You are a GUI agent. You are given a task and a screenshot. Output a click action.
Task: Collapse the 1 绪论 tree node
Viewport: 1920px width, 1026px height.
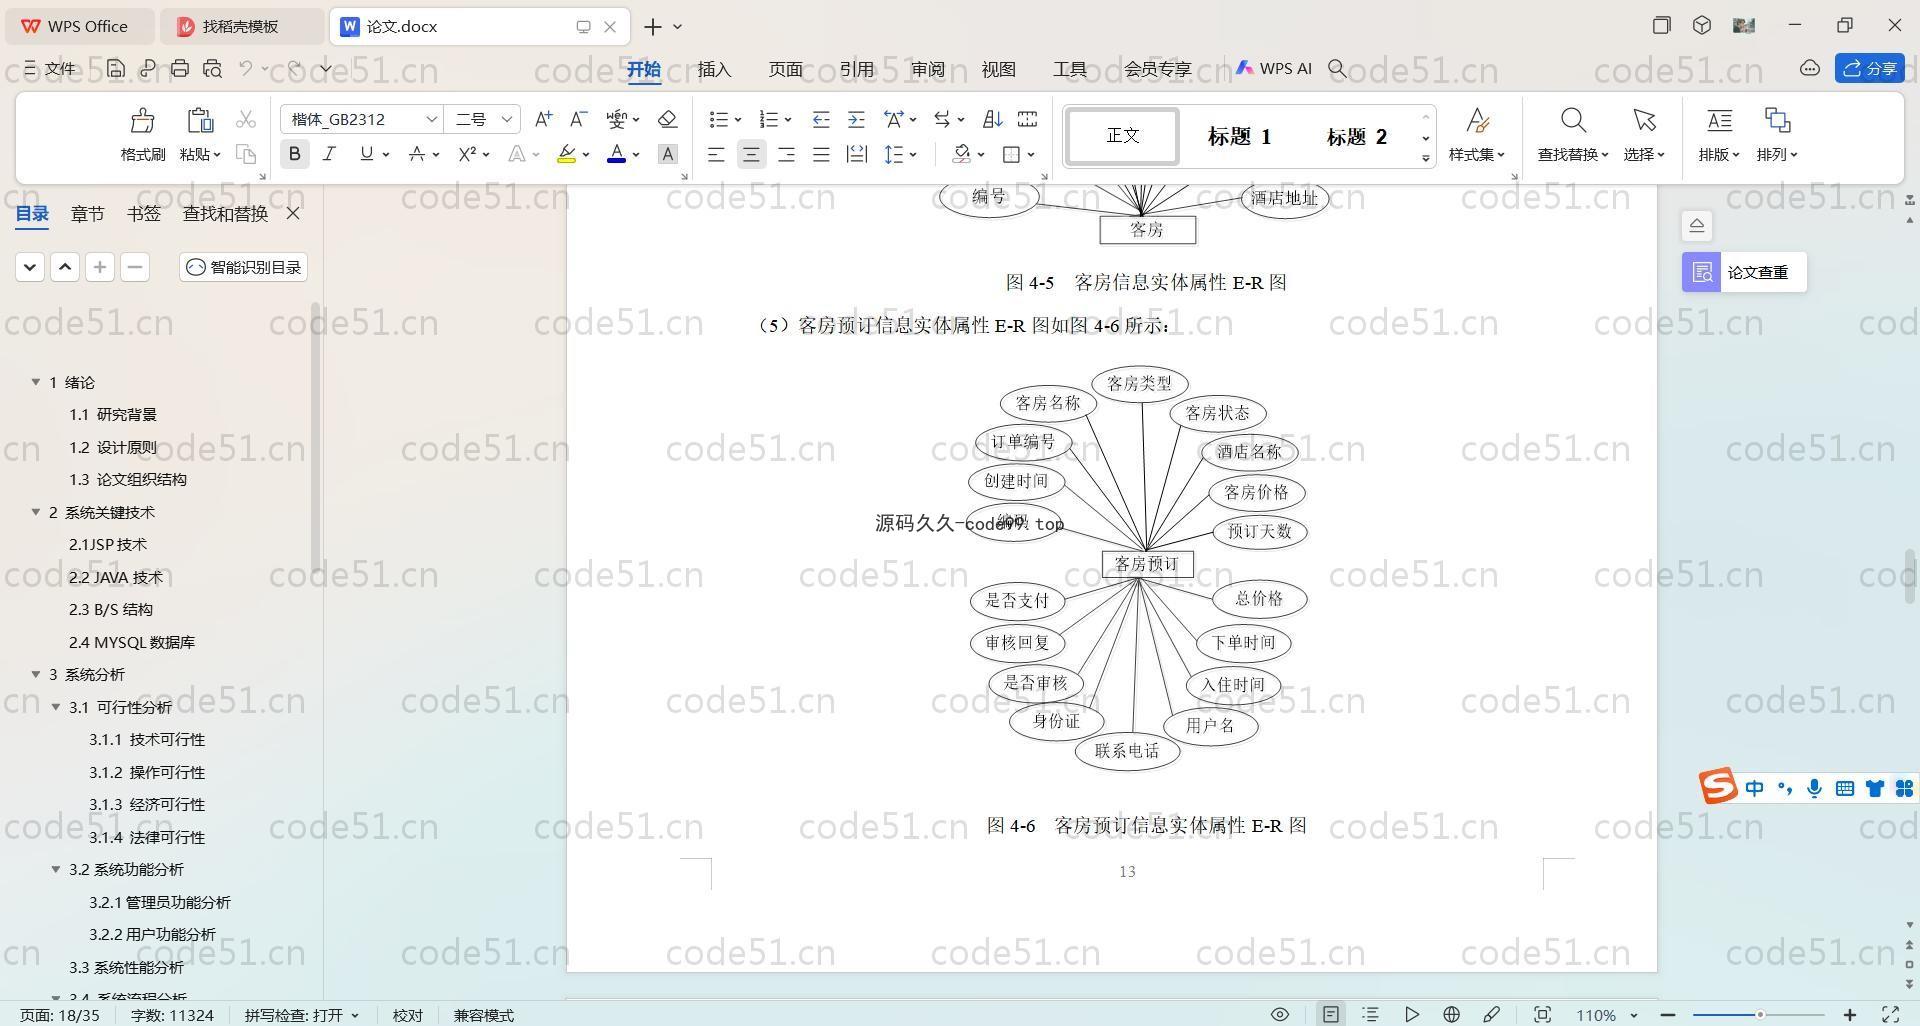(36, 382)
